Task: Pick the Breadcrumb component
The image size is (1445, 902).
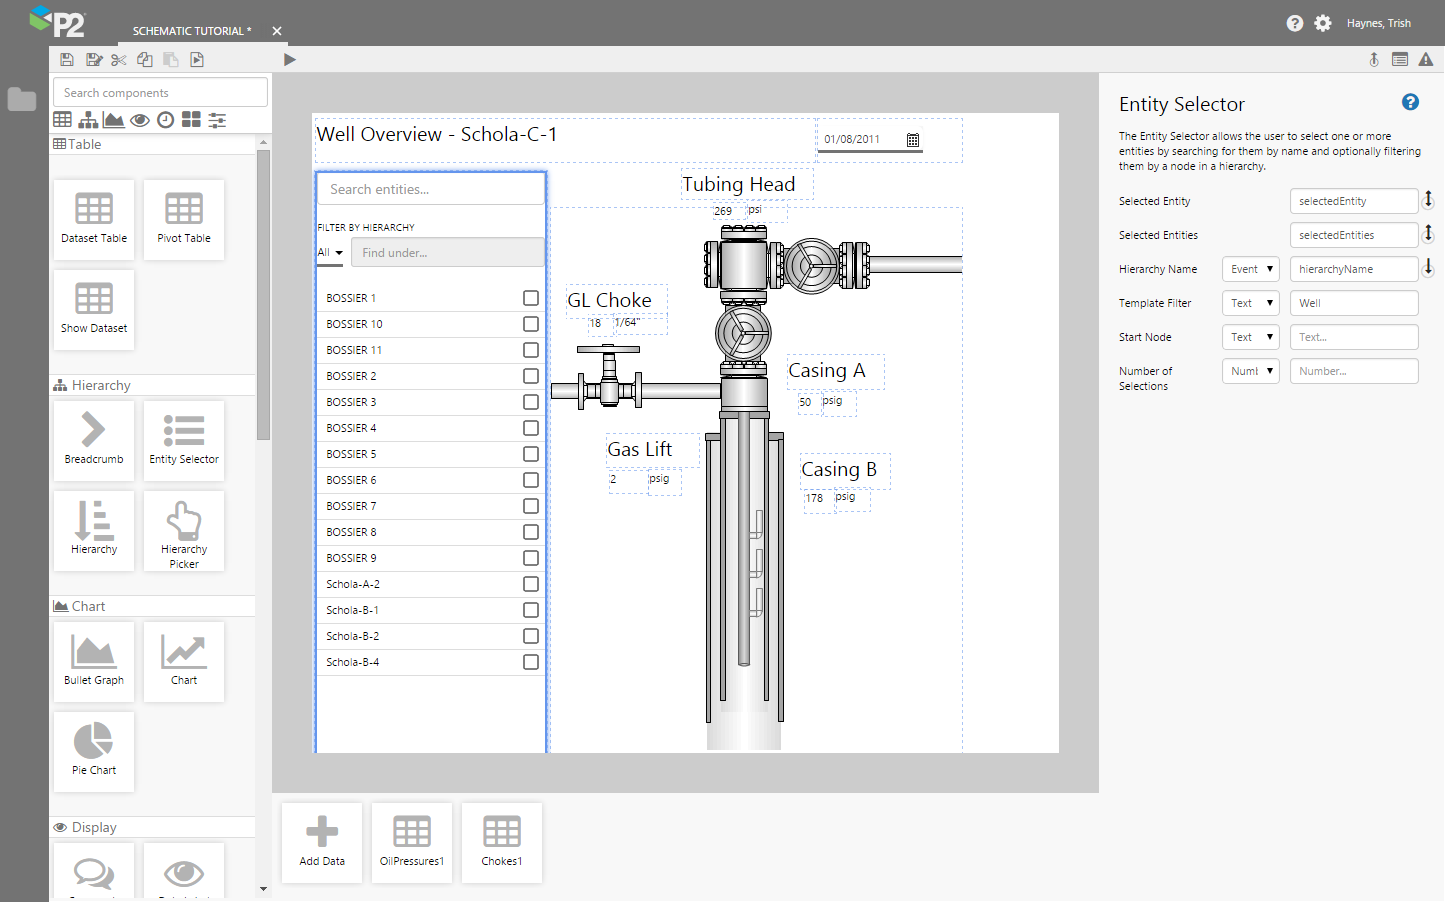Action: (94, 440)
